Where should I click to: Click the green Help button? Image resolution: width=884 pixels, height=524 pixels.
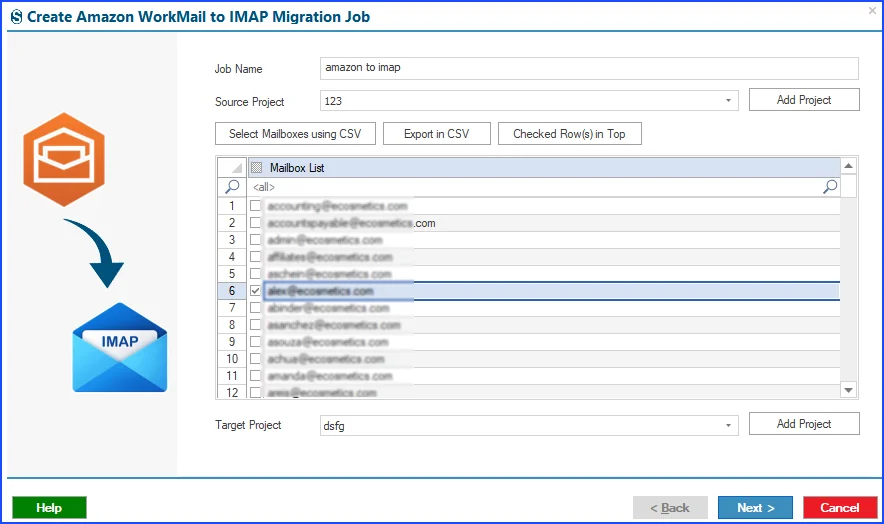click(x=49, y=508)
